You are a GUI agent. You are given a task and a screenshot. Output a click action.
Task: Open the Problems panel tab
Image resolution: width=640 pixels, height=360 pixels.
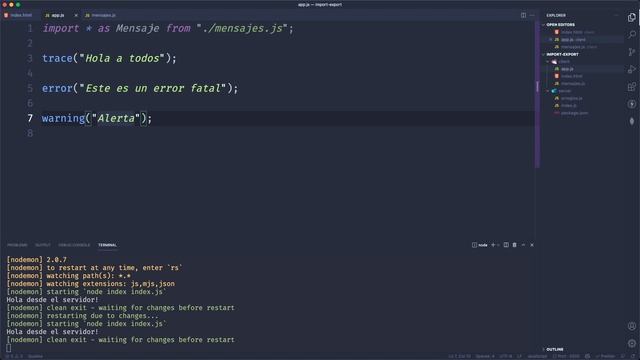(17, 245)
